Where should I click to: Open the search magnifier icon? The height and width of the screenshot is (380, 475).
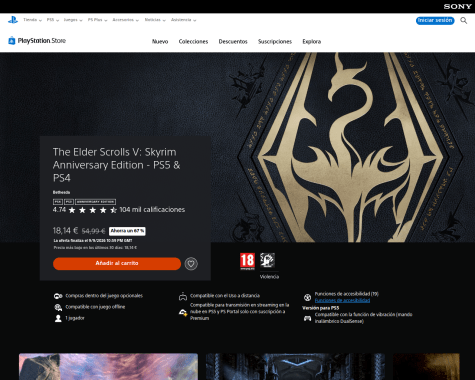(x=463, y=21)
